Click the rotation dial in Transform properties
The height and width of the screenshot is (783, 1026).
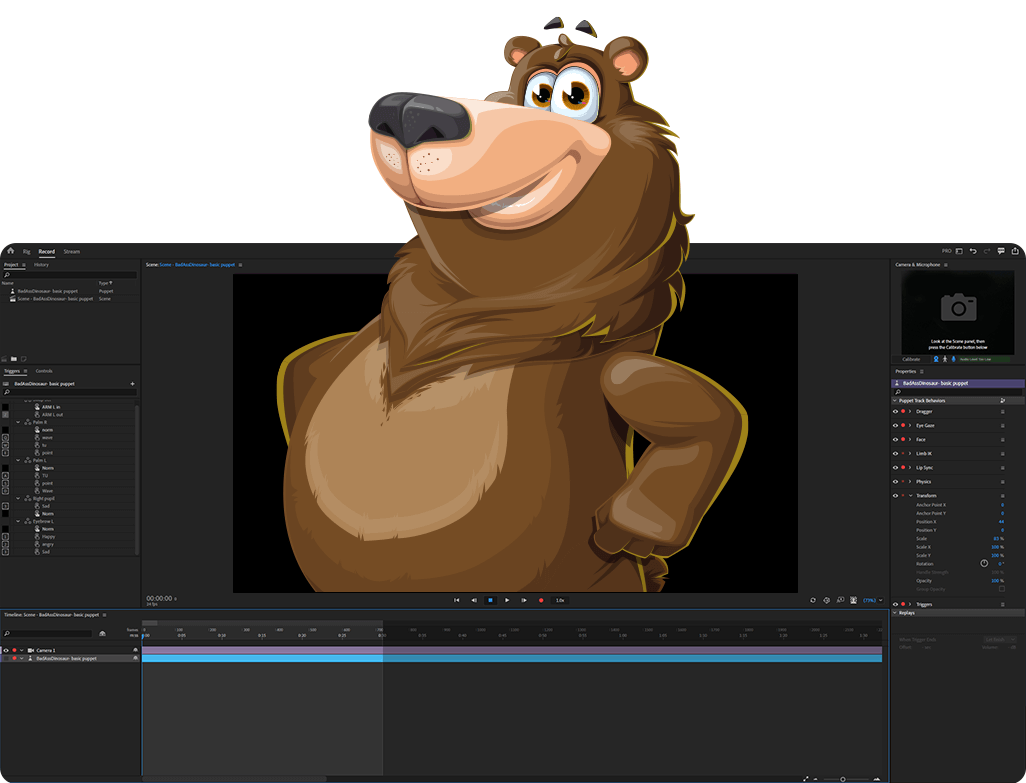[x=984, y=563]
